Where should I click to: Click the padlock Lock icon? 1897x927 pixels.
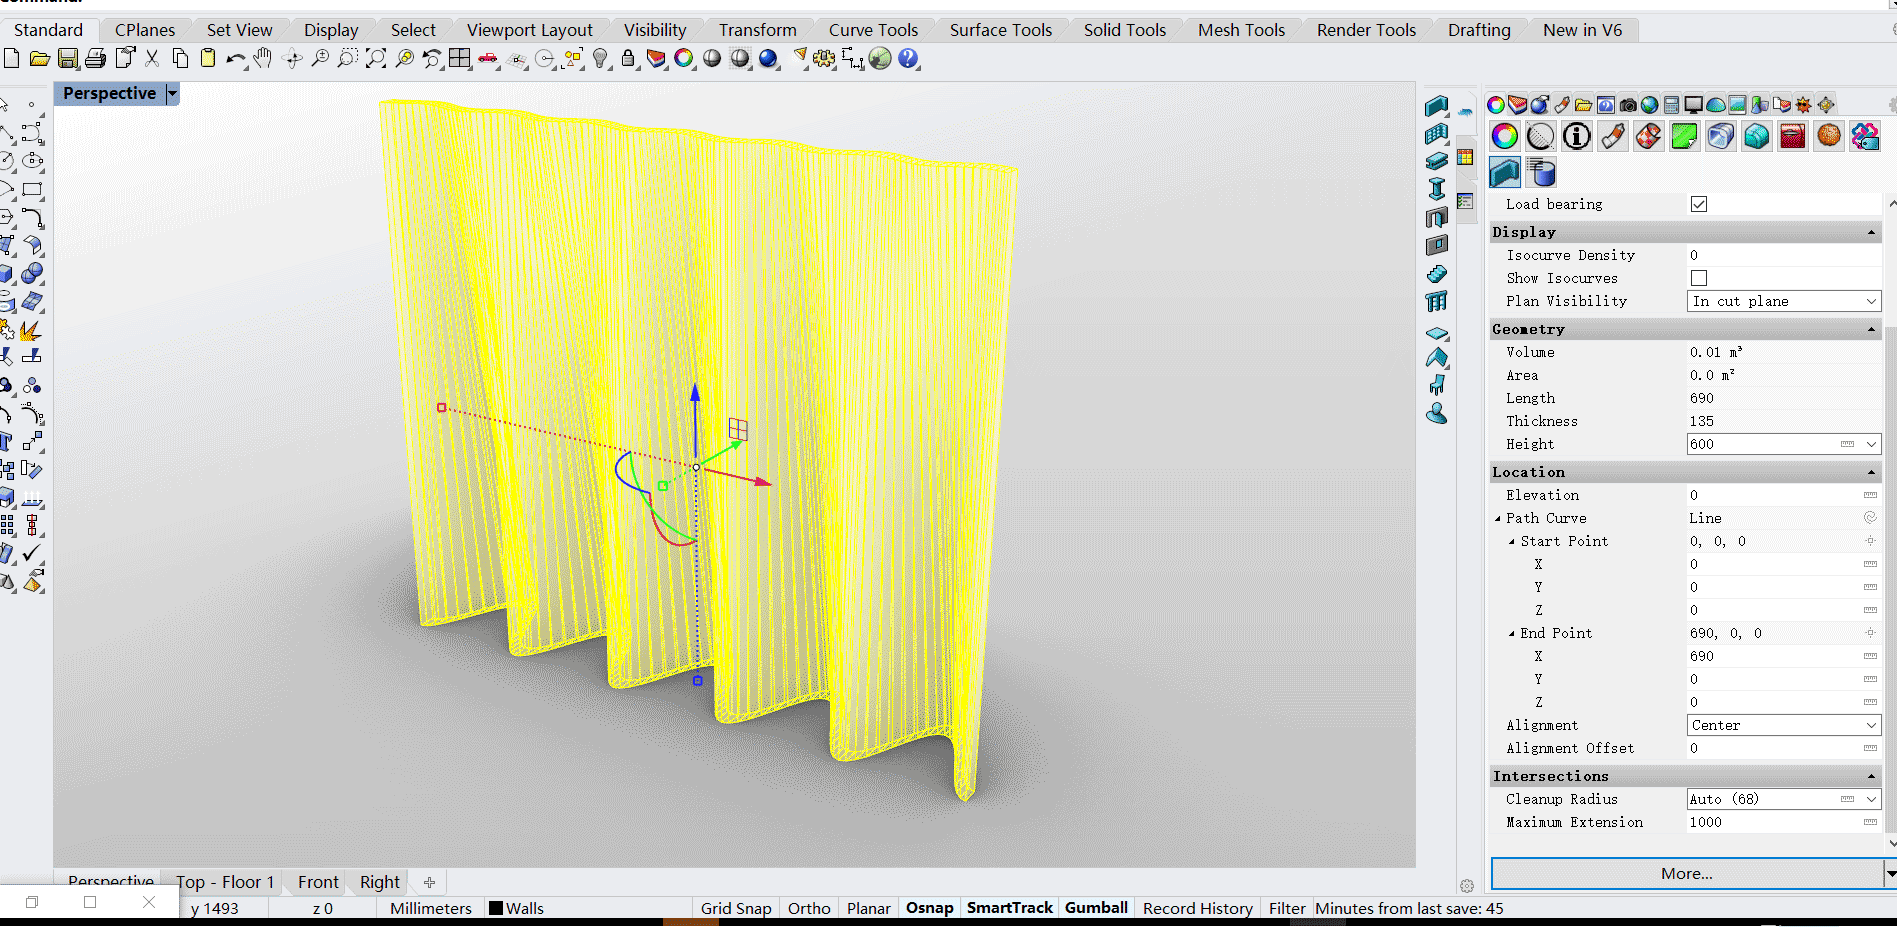point(628,59)
